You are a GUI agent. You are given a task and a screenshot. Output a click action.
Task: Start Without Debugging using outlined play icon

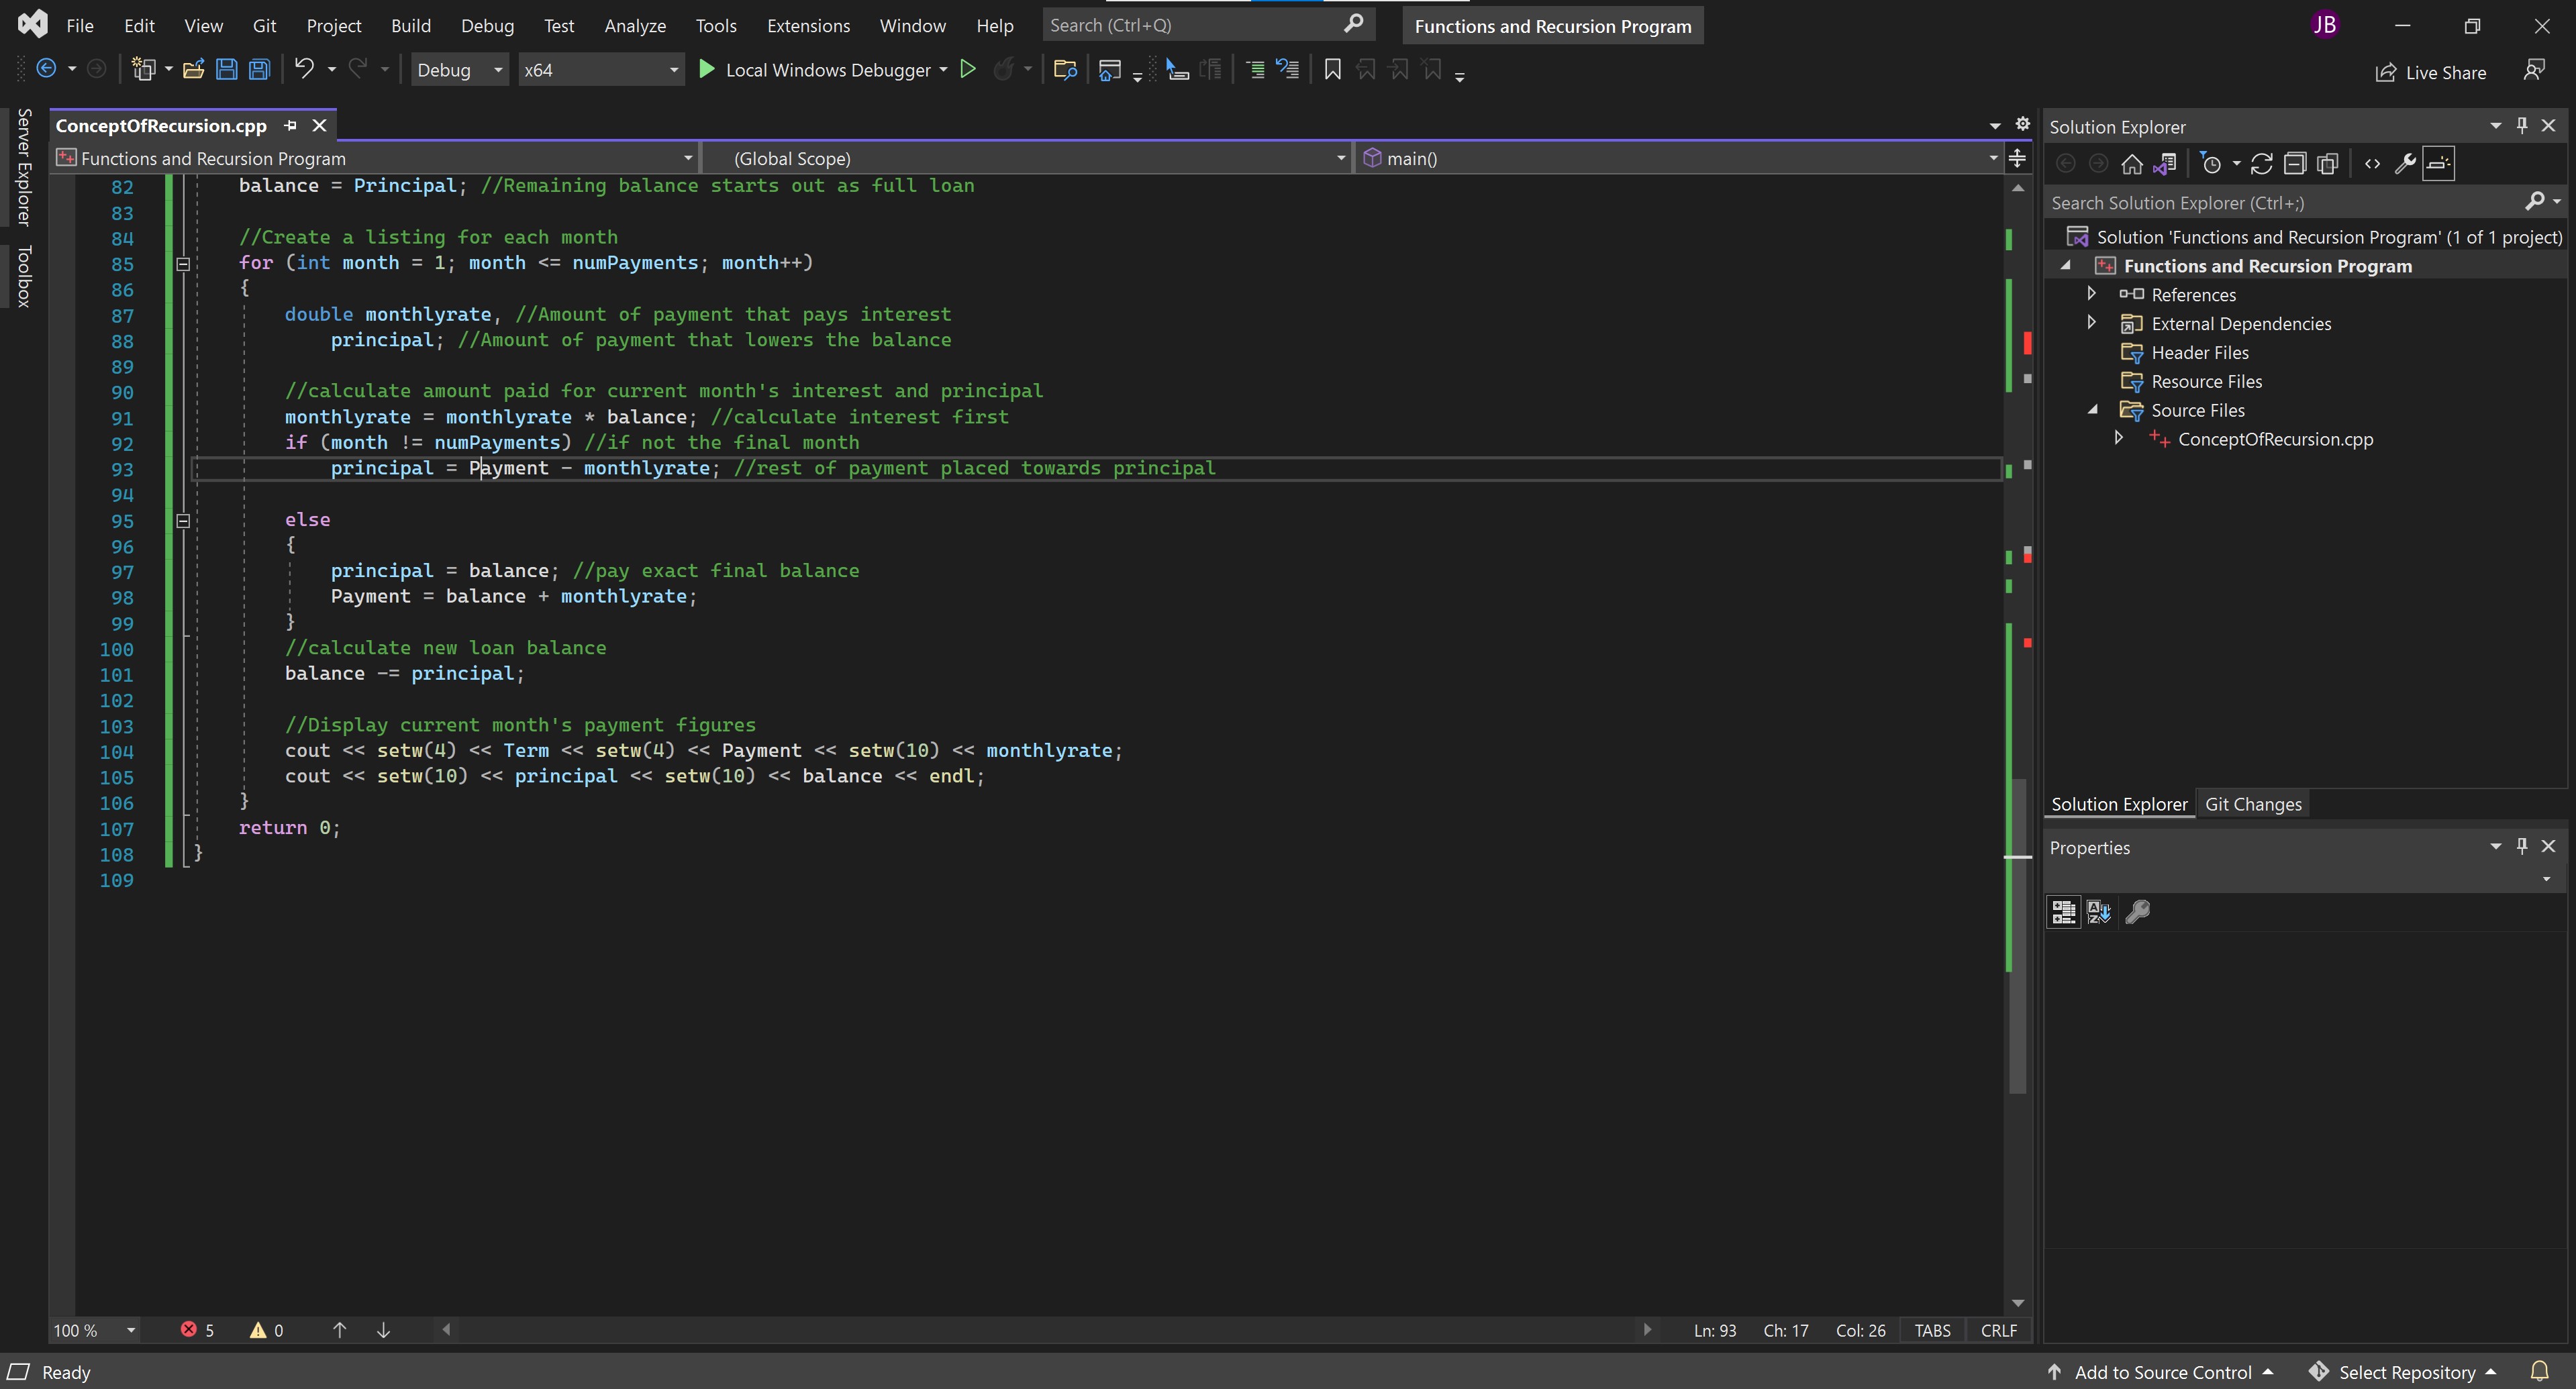click(967, 69)
